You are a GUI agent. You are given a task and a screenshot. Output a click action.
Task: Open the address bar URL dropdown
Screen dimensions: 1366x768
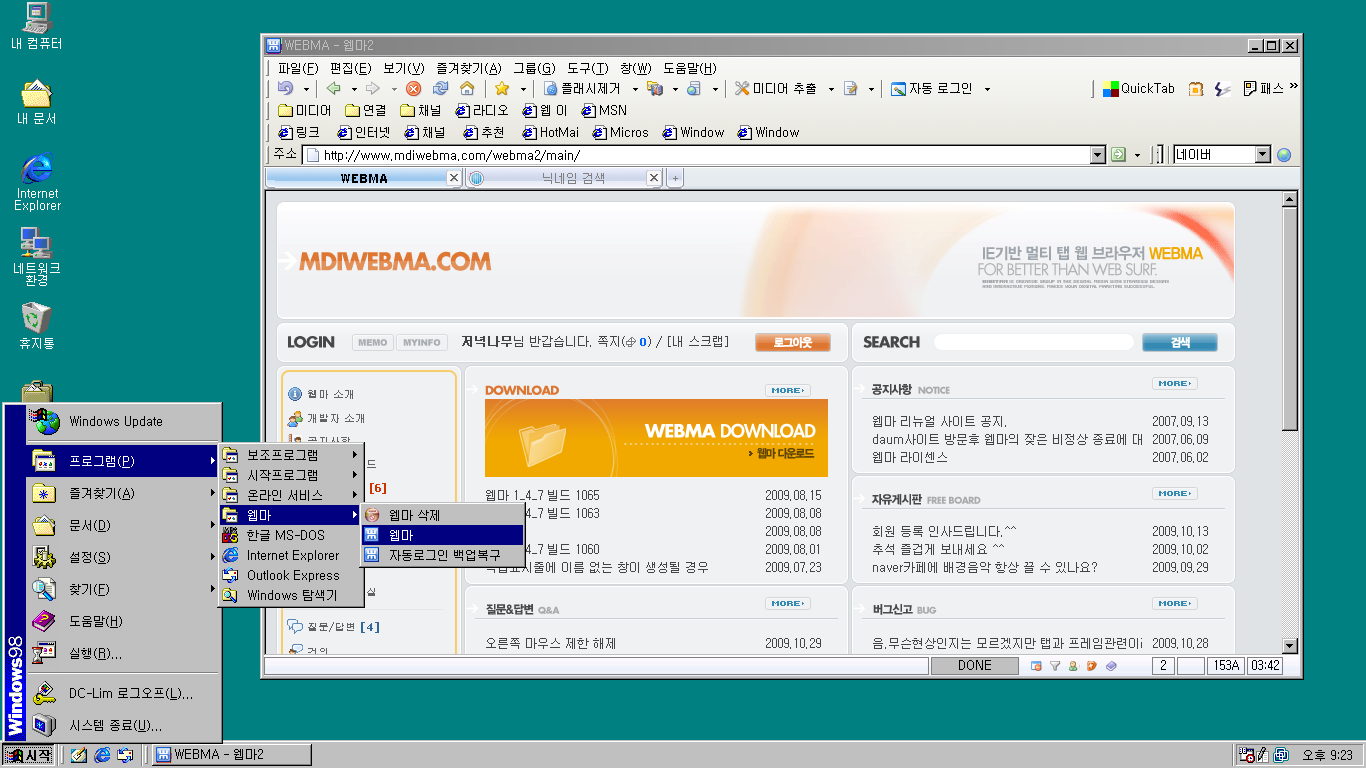(1098, 155)
